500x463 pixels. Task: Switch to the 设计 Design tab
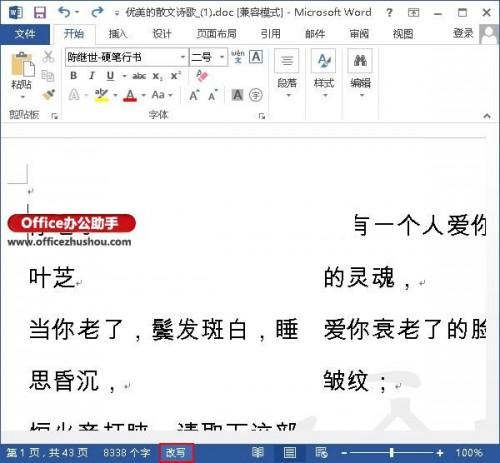click(162, 34)
